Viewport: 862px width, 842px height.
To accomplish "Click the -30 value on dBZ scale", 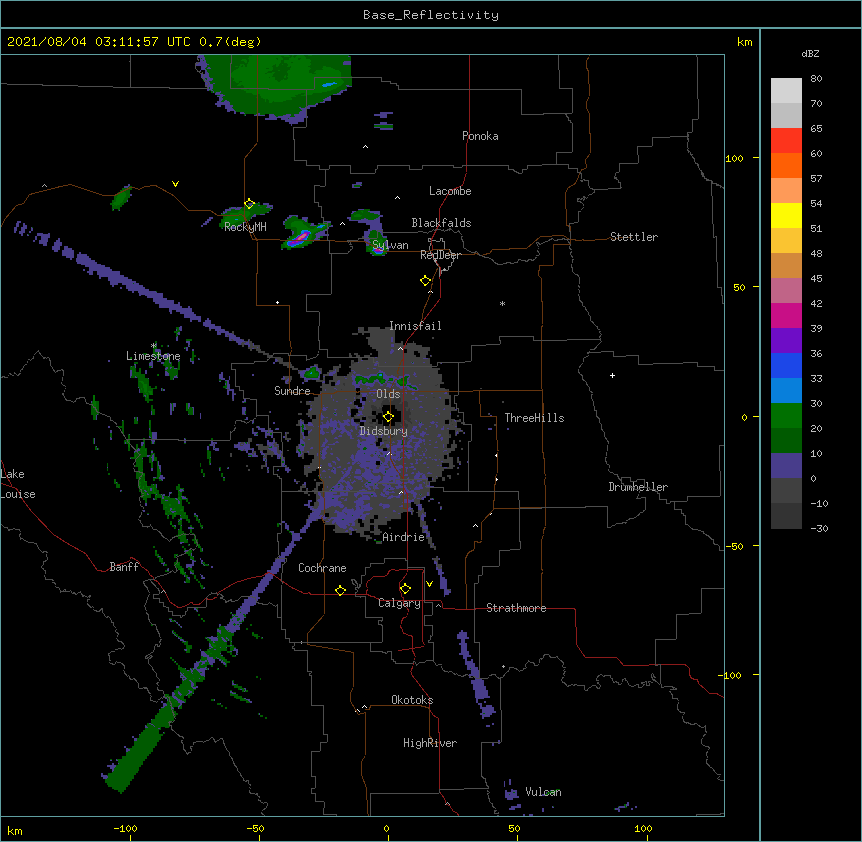I will point(819,528).
